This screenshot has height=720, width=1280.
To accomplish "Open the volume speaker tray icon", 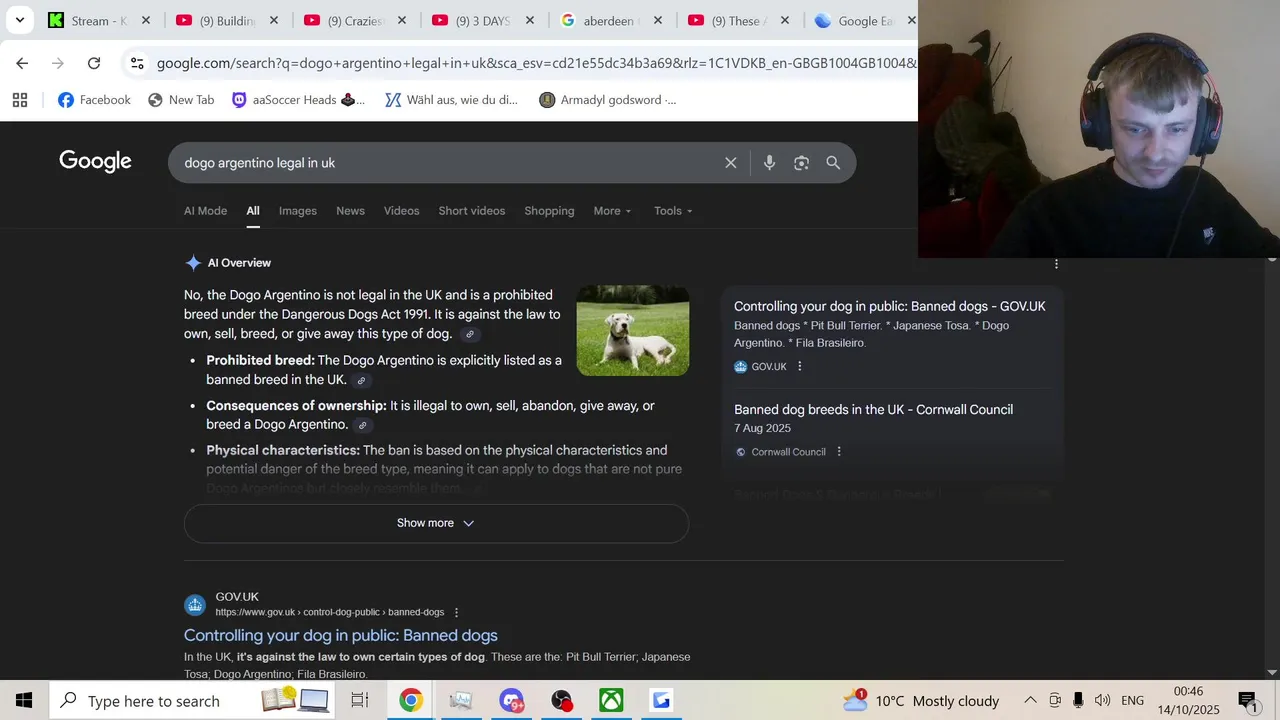I will tap(1102, 700).
